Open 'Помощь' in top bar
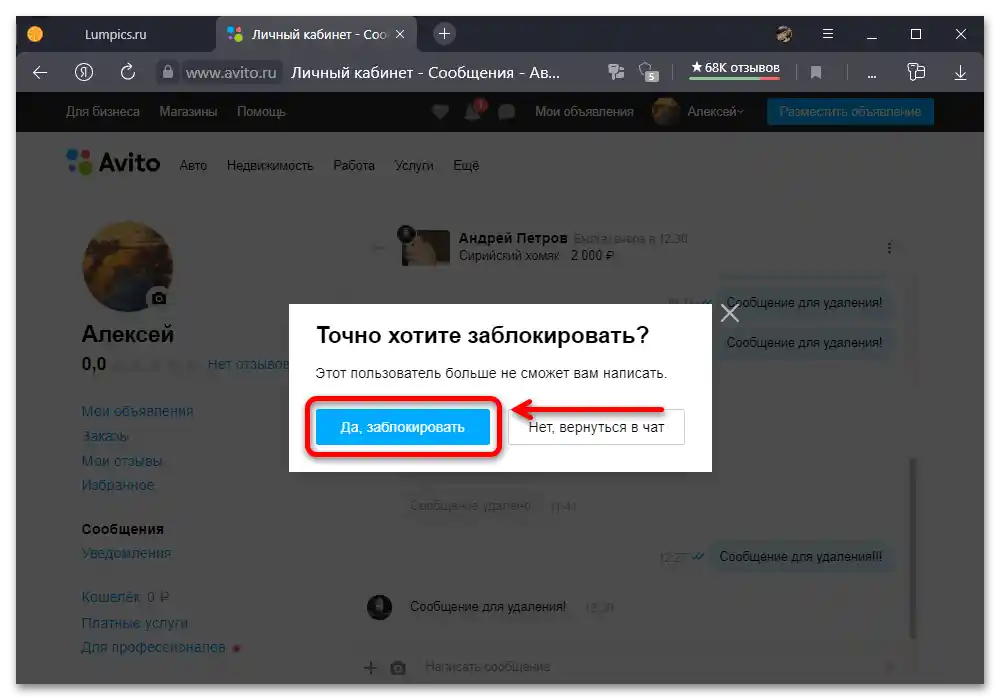1000x700 pixels. [x=261, y=112]
